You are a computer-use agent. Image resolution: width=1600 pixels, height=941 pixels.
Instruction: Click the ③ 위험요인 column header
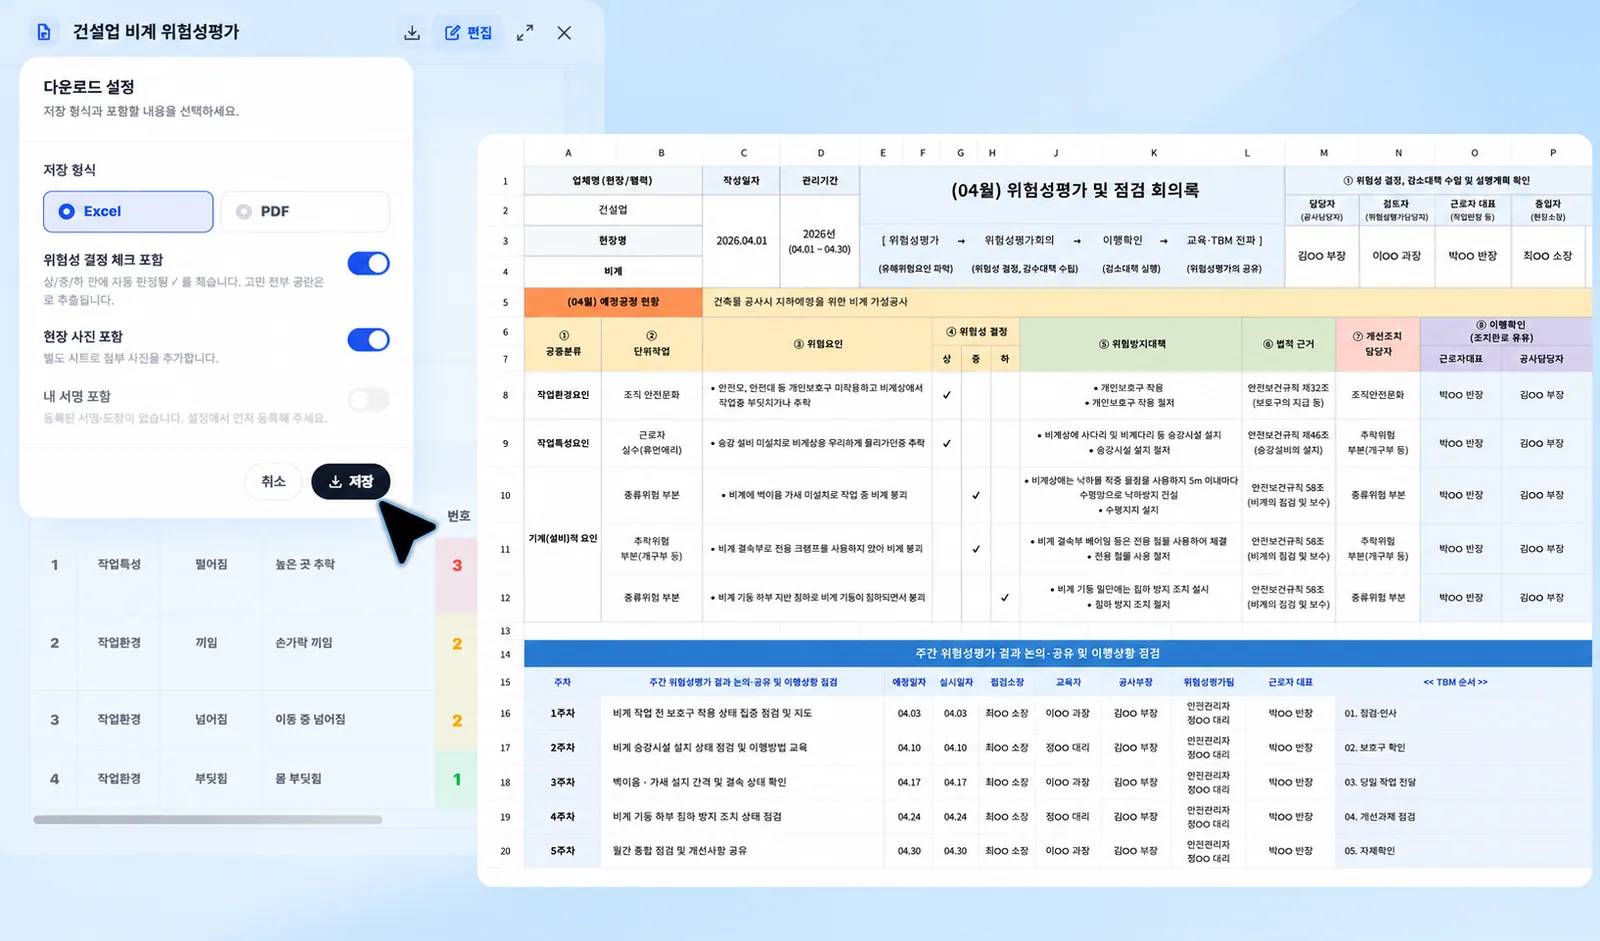[x=817, y=344]
